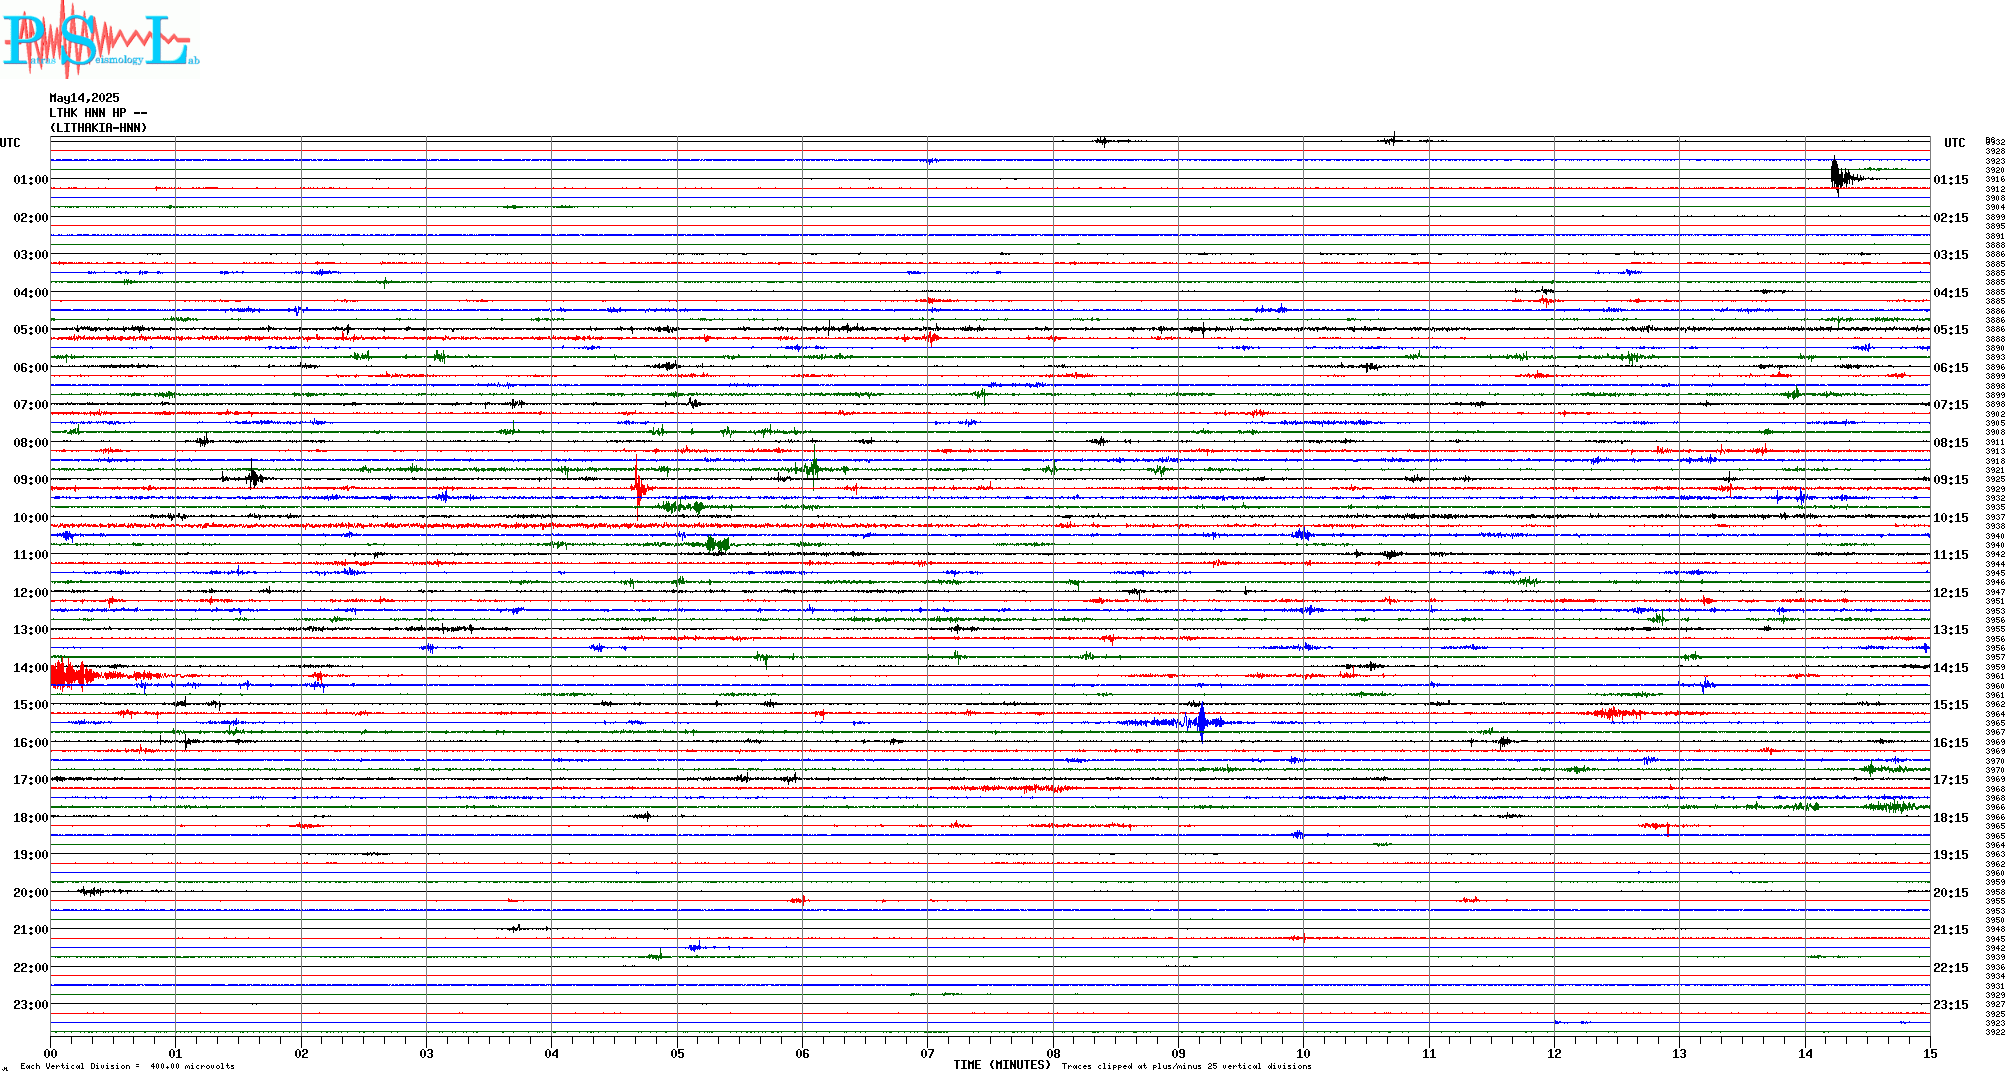2010x1080 pixels.
Task: Click the (LITHAKIA-HNN) station name label
Action: point(98,128)
